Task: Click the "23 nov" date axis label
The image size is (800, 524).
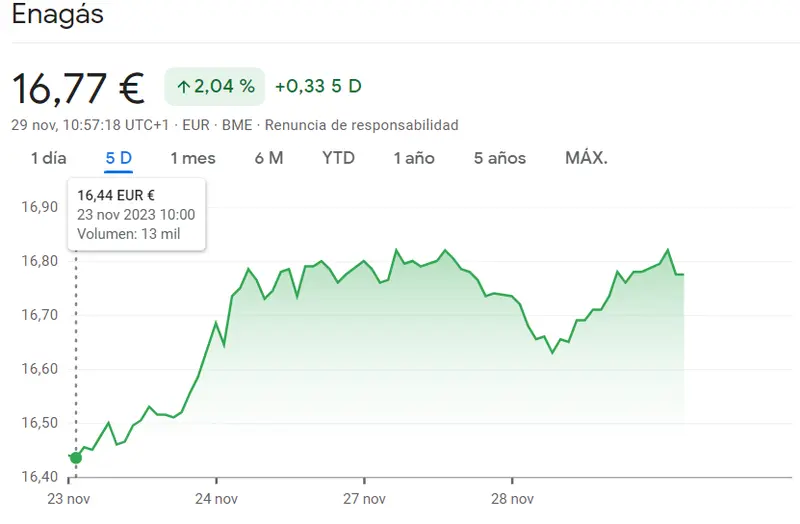Action: click(x=69, y=497)
